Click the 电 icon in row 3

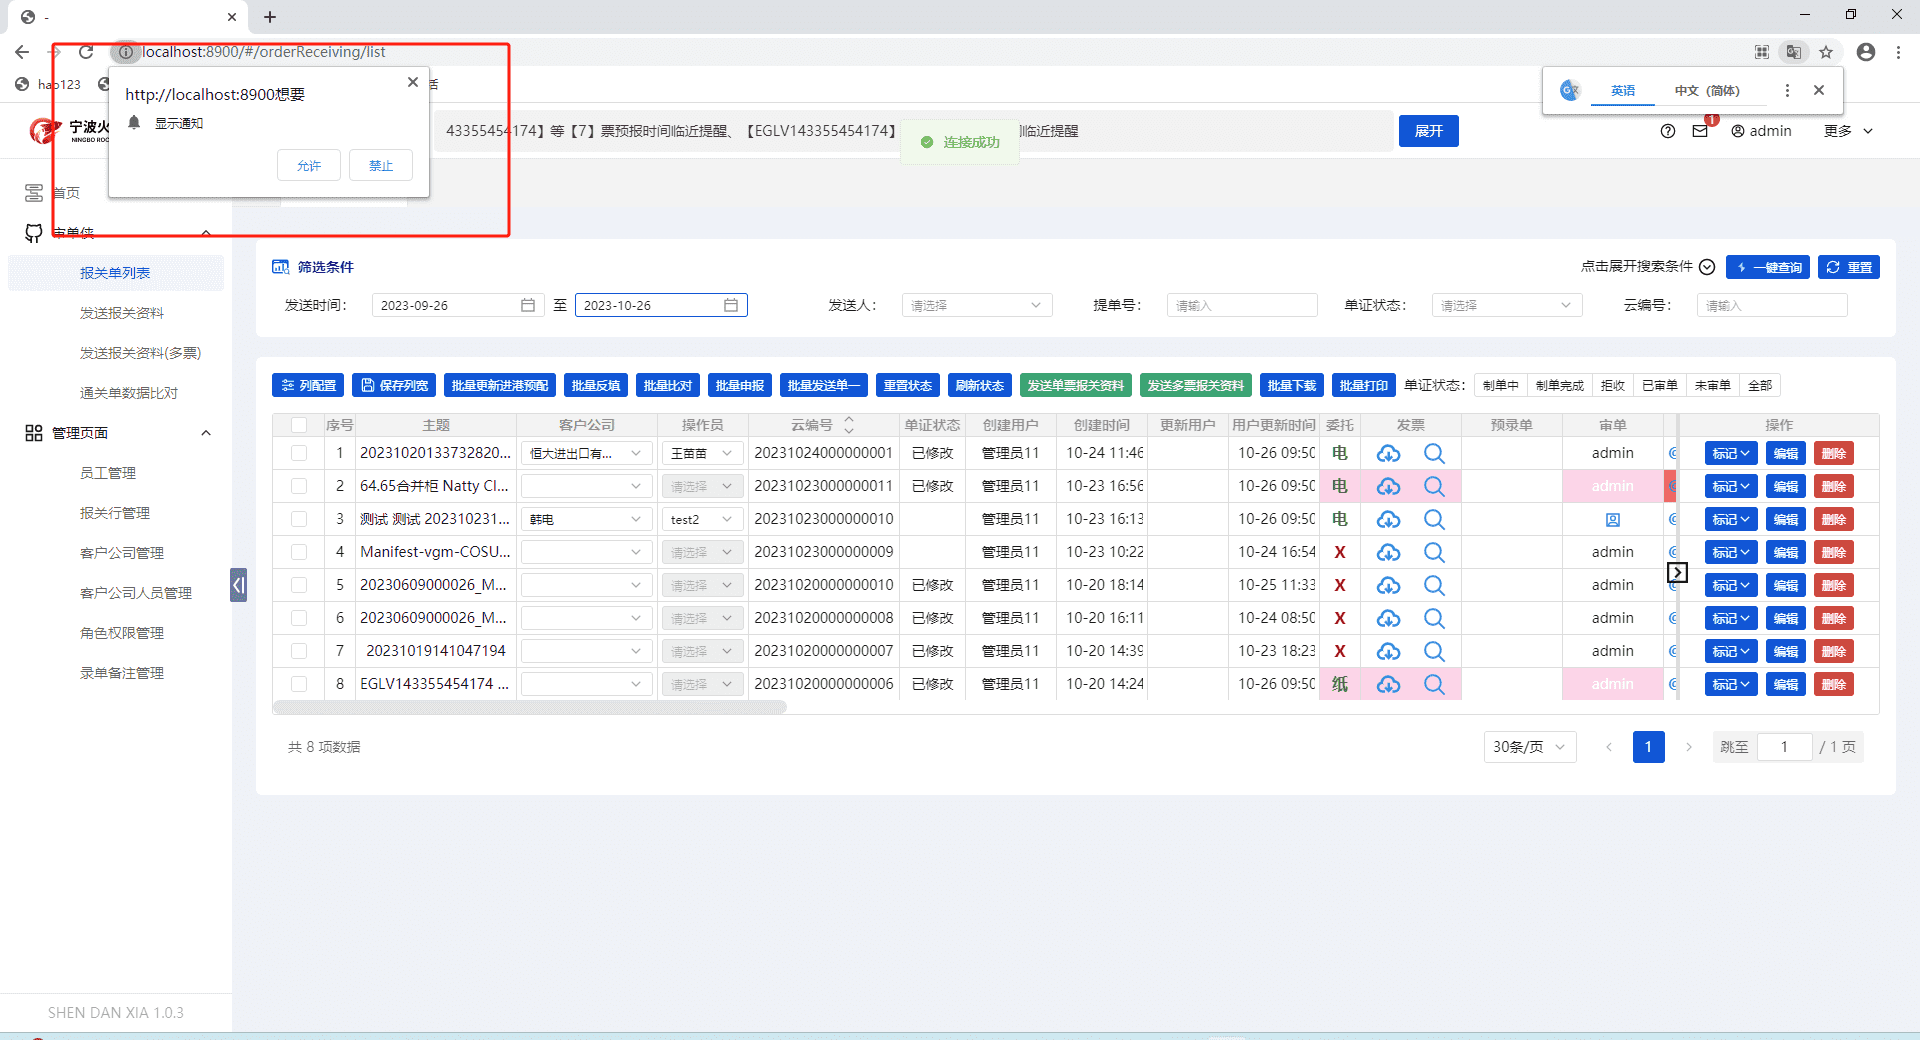click(1340, 519)
